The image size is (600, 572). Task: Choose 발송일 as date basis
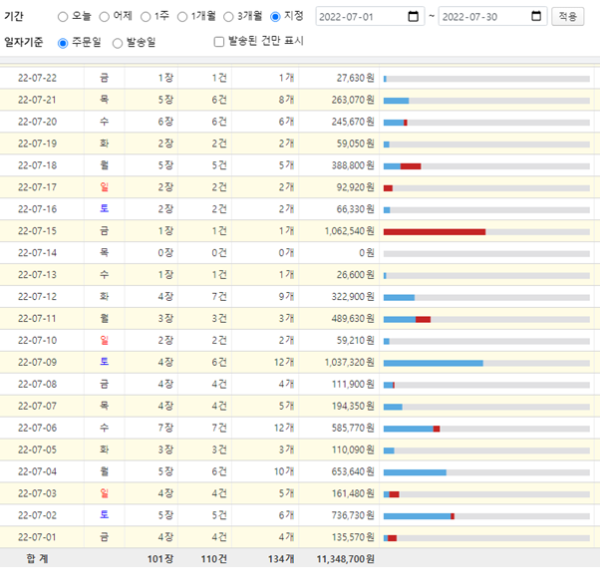[x=117, y=43]
